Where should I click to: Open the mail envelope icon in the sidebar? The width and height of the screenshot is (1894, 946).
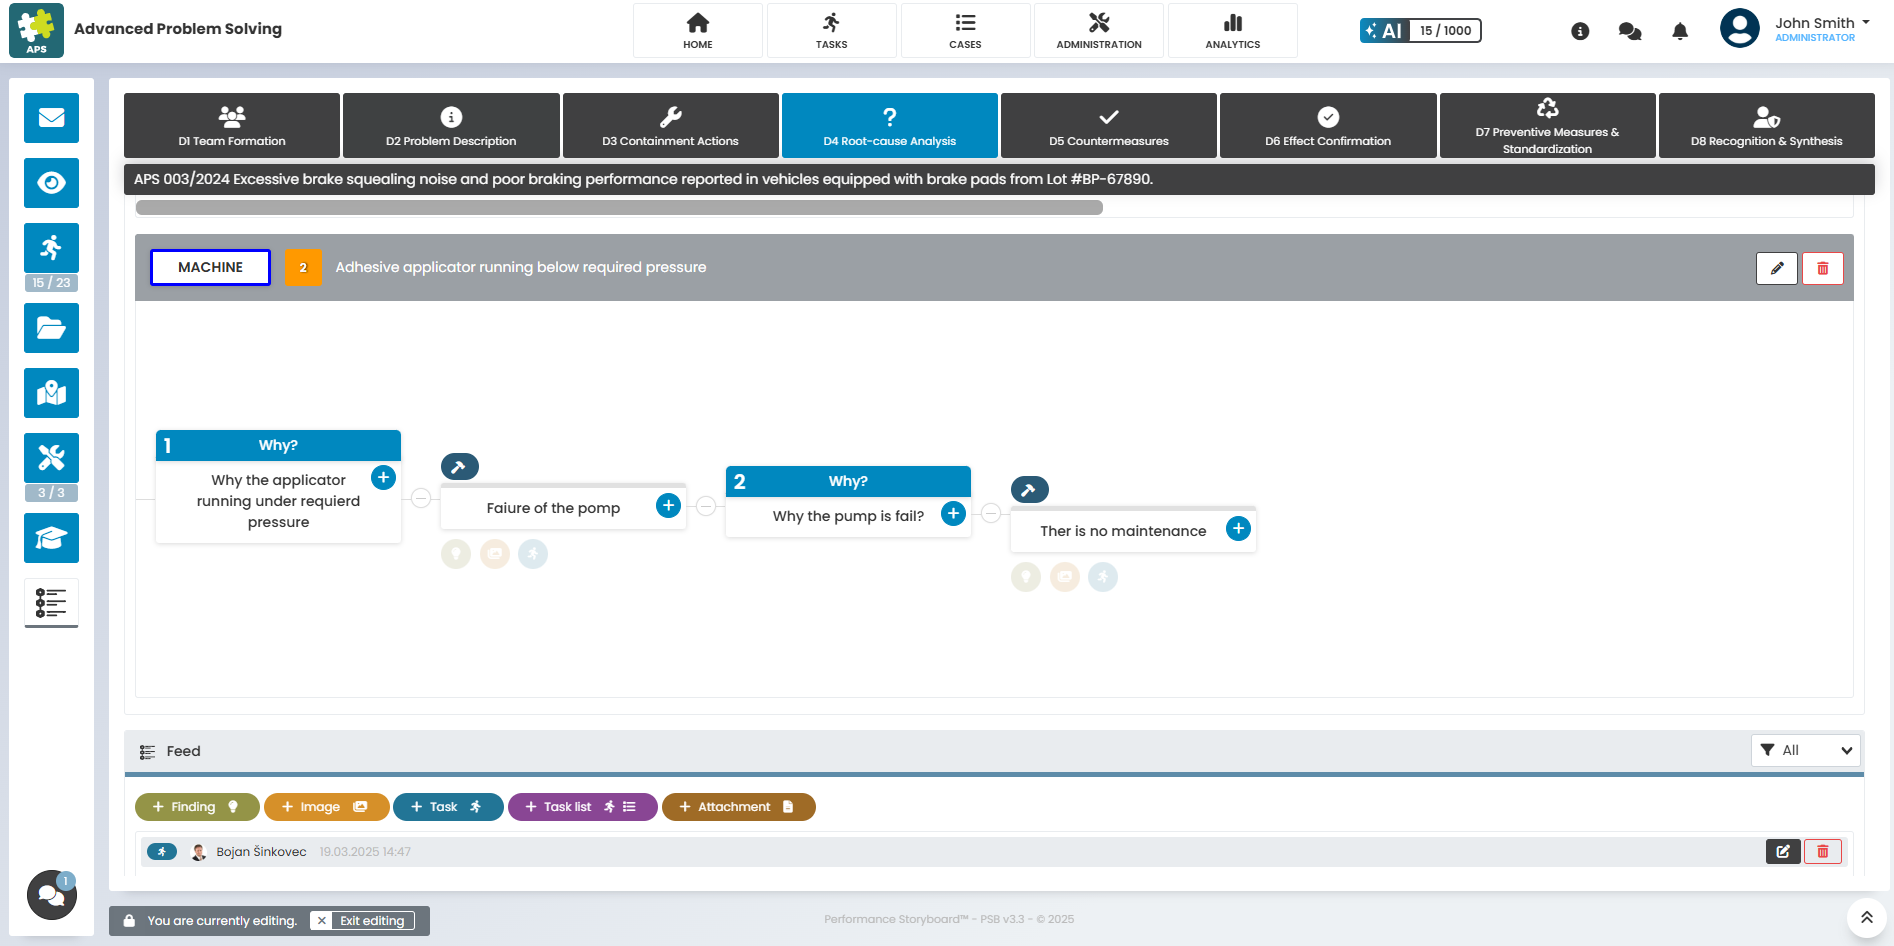51,118
